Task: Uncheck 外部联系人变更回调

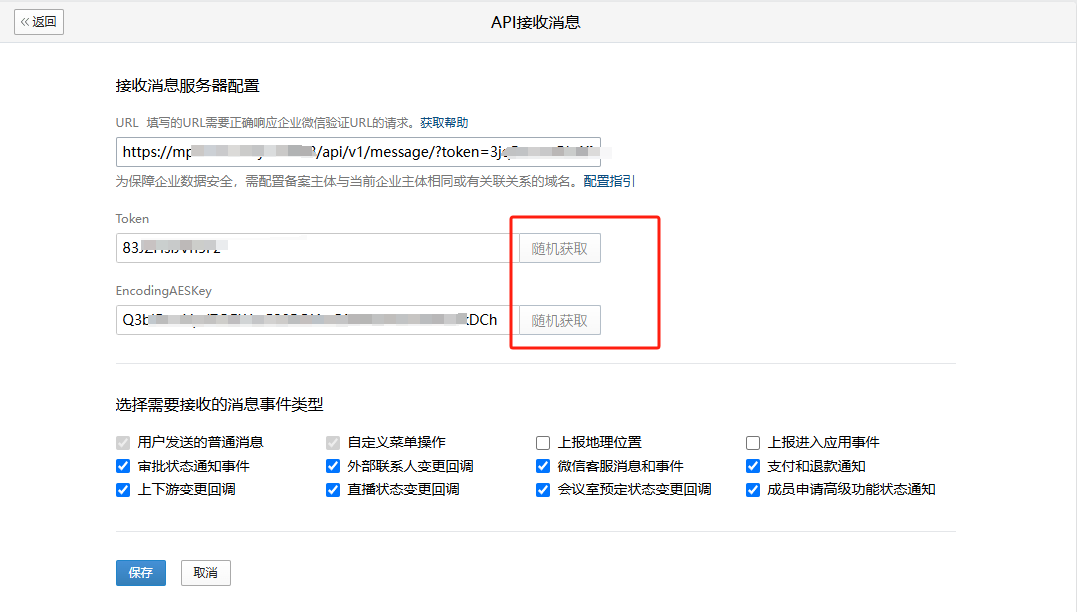Action: (x=333, y=466)
